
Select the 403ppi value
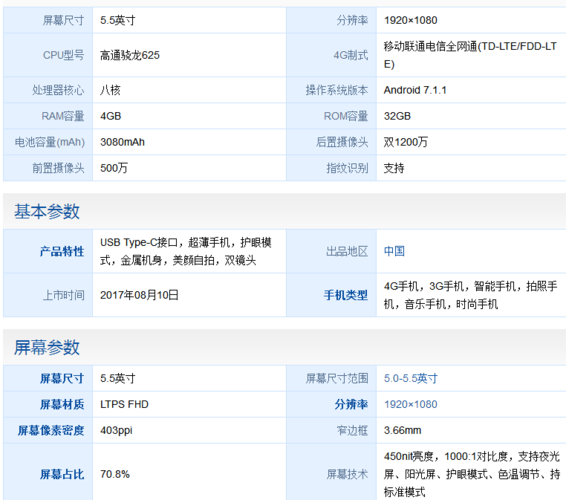[116, 430]
